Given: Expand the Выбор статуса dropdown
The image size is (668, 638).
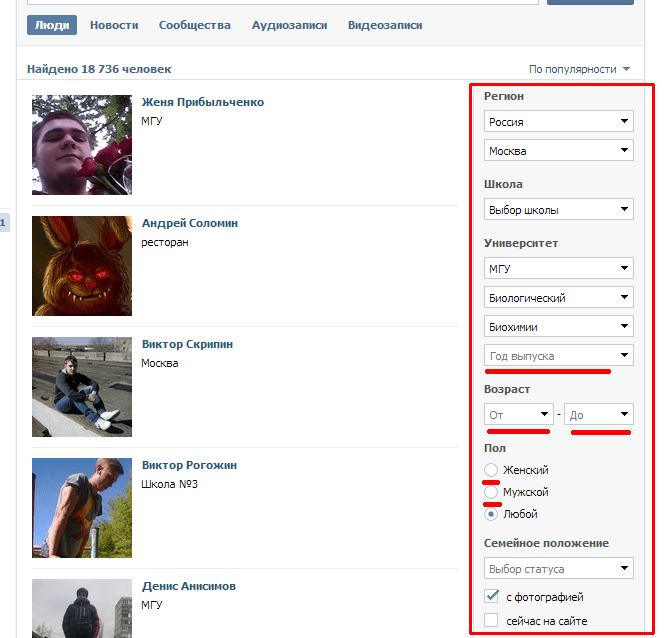Looking at the screenshot, I should pyautogui.click(x=559, y=568).
